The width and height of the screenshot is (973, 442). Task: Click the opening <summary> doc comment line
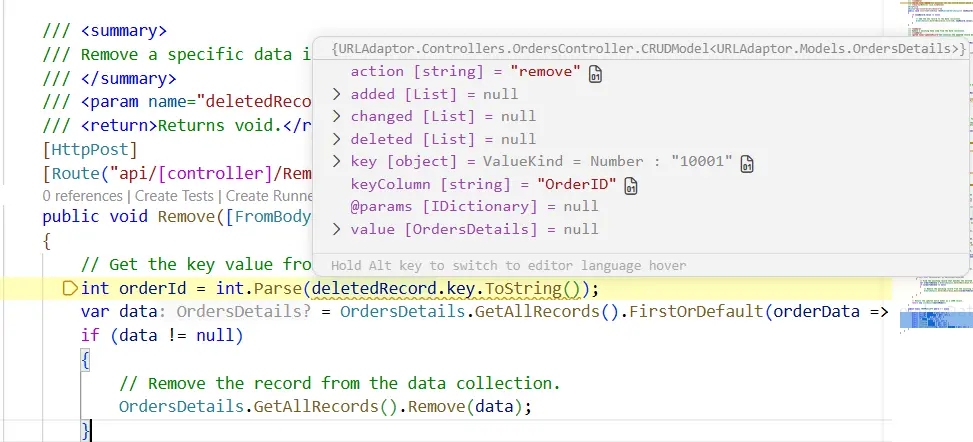point(105,31)
